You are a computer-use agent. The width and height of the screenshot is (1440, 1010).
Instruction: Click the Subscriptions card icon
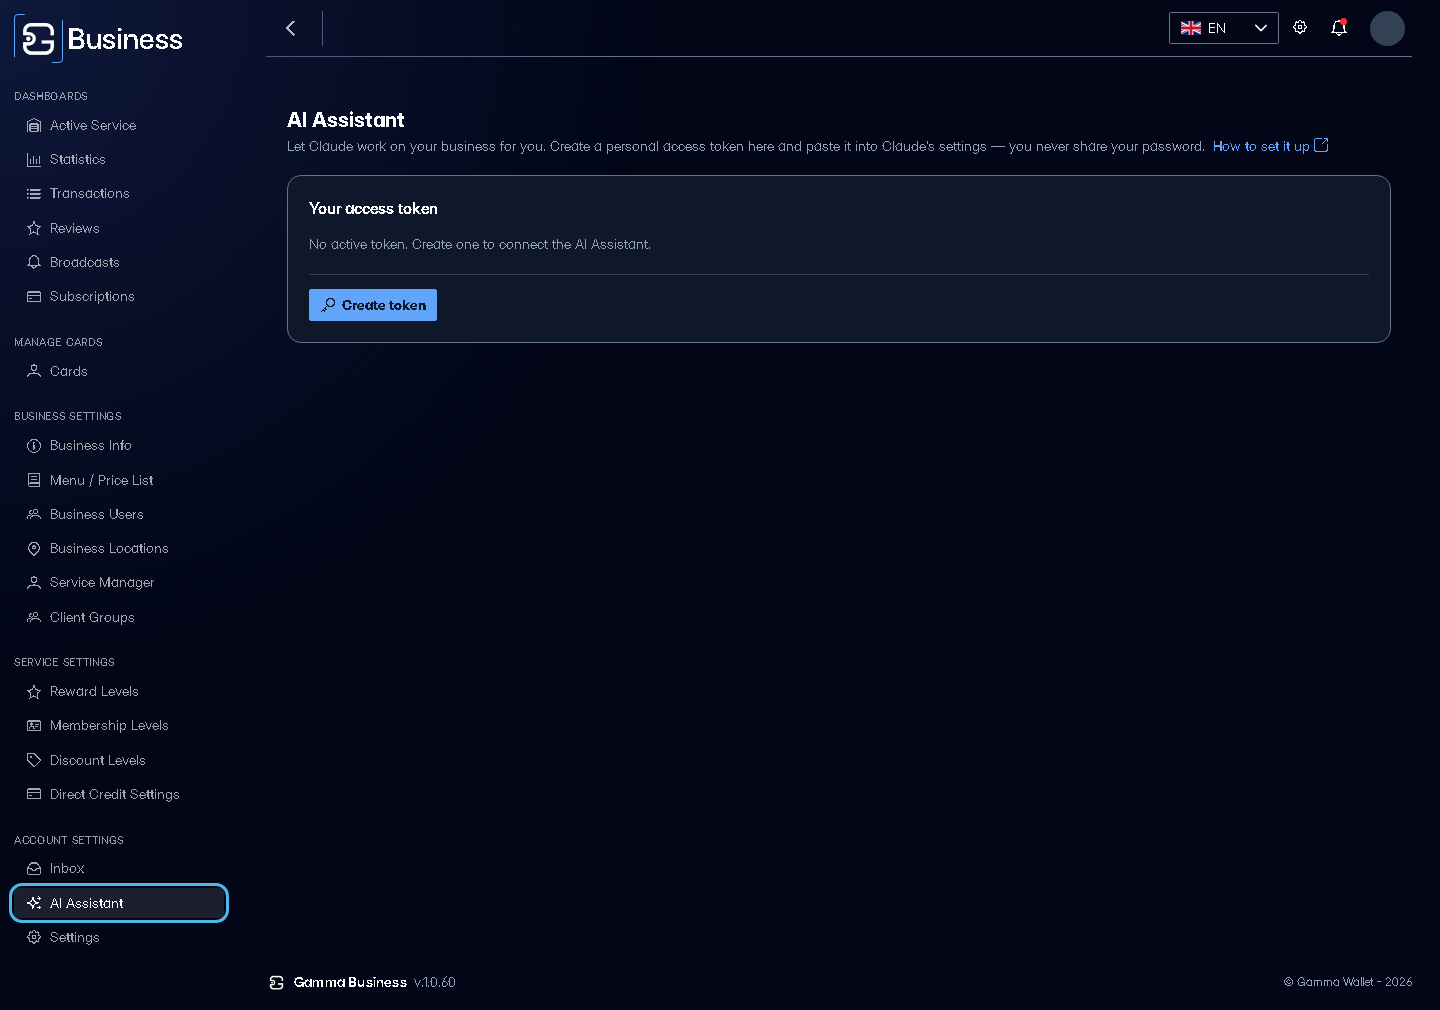(x=34, y=297)
